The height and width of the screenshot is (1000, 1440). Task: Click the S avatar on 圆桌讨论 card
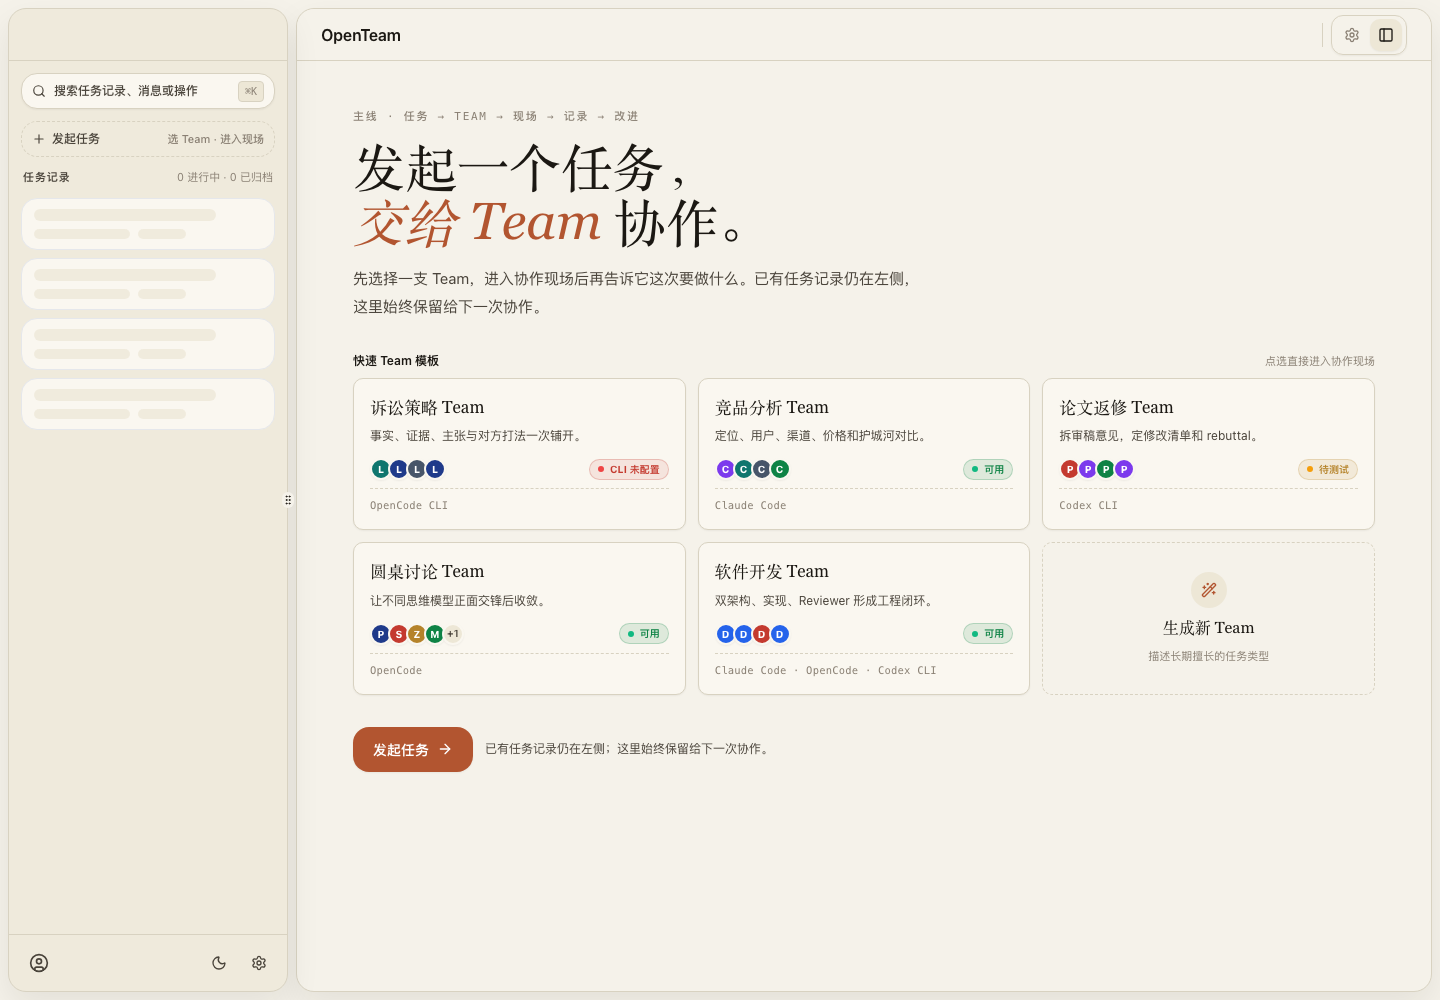pos(399,633)
